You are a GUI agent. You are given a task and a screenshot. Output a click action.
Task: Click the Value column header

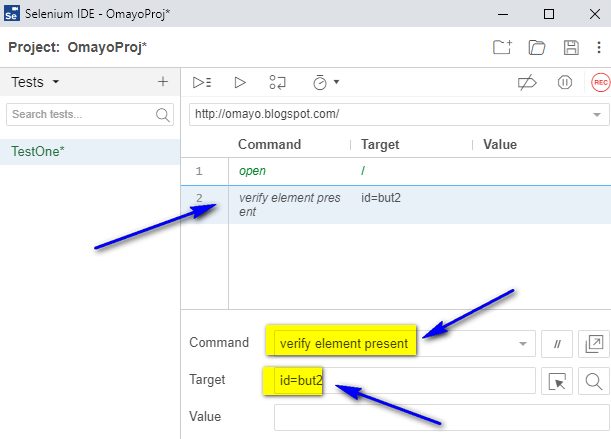point(500,145)
